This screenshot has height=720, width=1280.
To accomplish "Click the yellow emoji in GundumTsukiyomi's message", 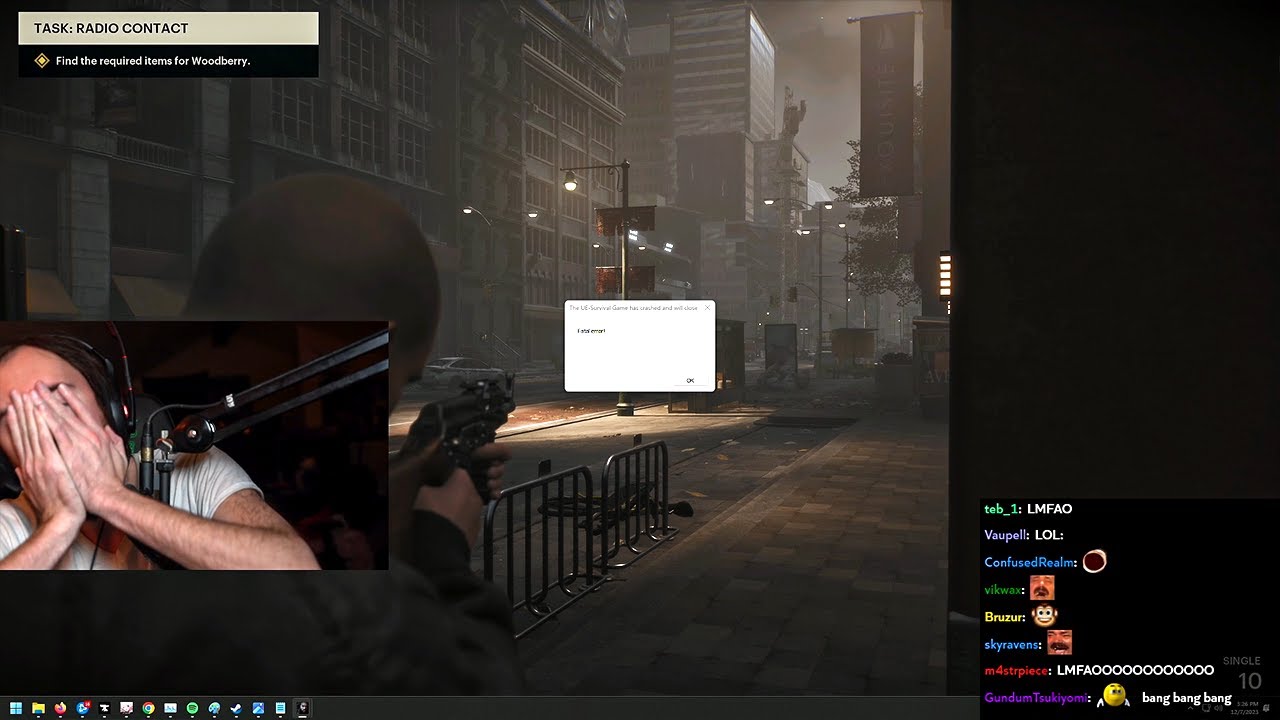I will pos(1114,695).
